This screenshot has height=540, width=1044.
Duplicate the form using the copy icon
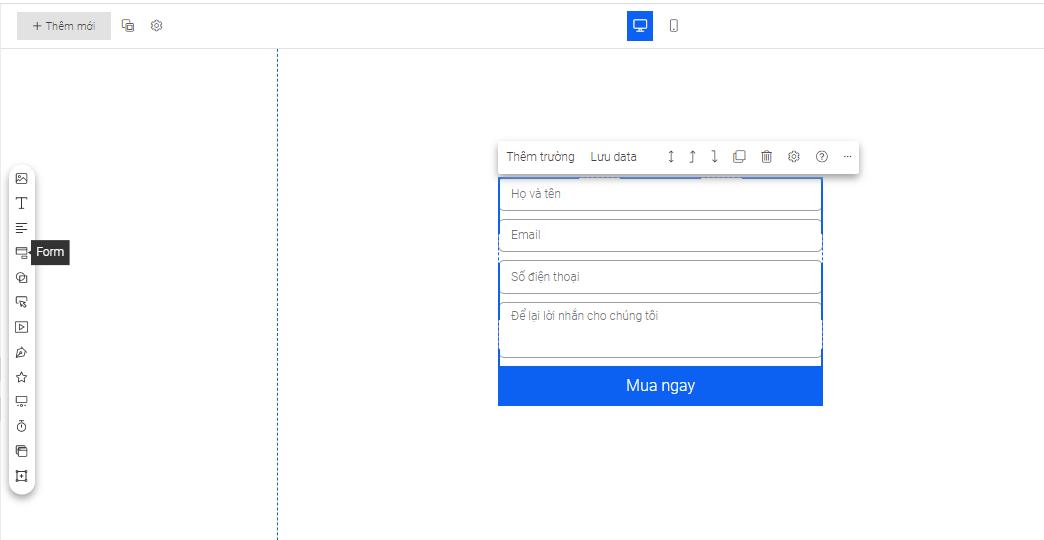[x=739, y=157]
